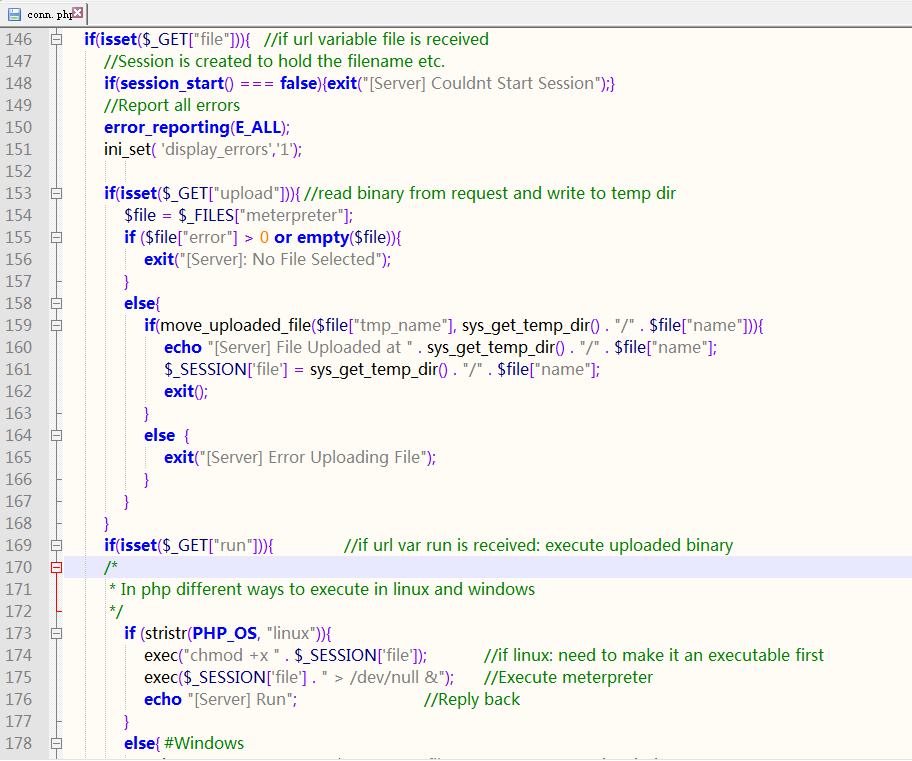Collapse the else fold at line 164

coord(56,436)
